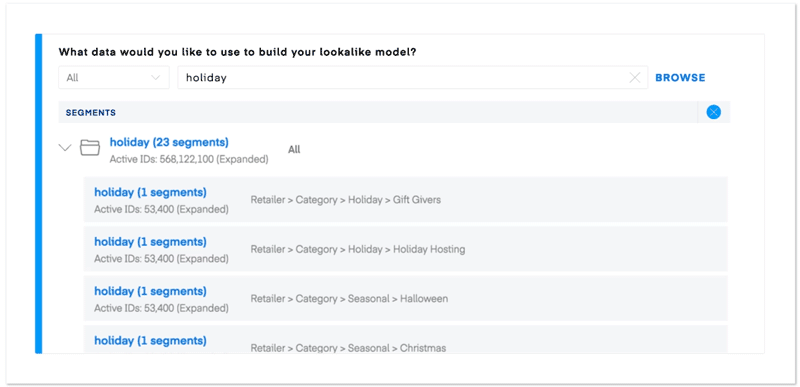This screenshot has height=387, width=800.
Task: Click the folder icon beside holiday (23 segments)
Action: tap(90, 148)
